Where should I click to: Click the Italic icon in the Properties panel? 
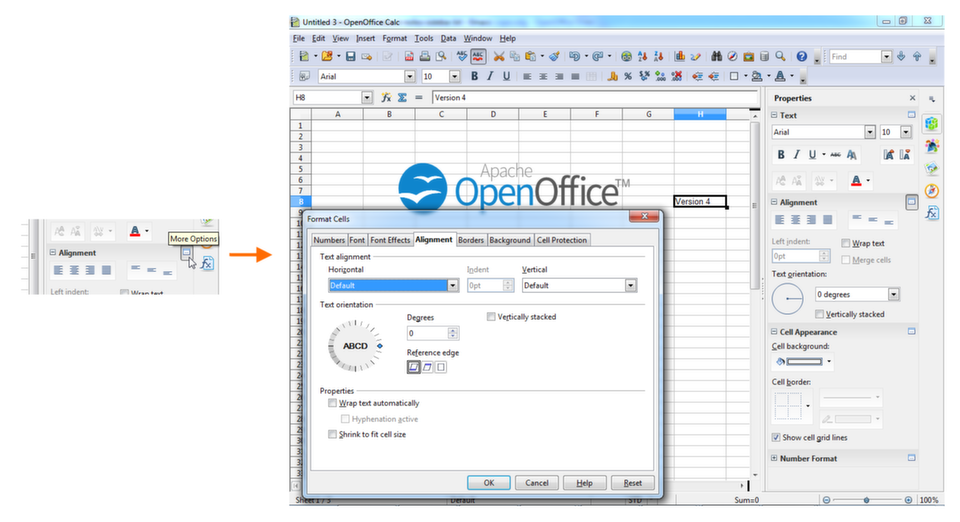coord(797,155)
